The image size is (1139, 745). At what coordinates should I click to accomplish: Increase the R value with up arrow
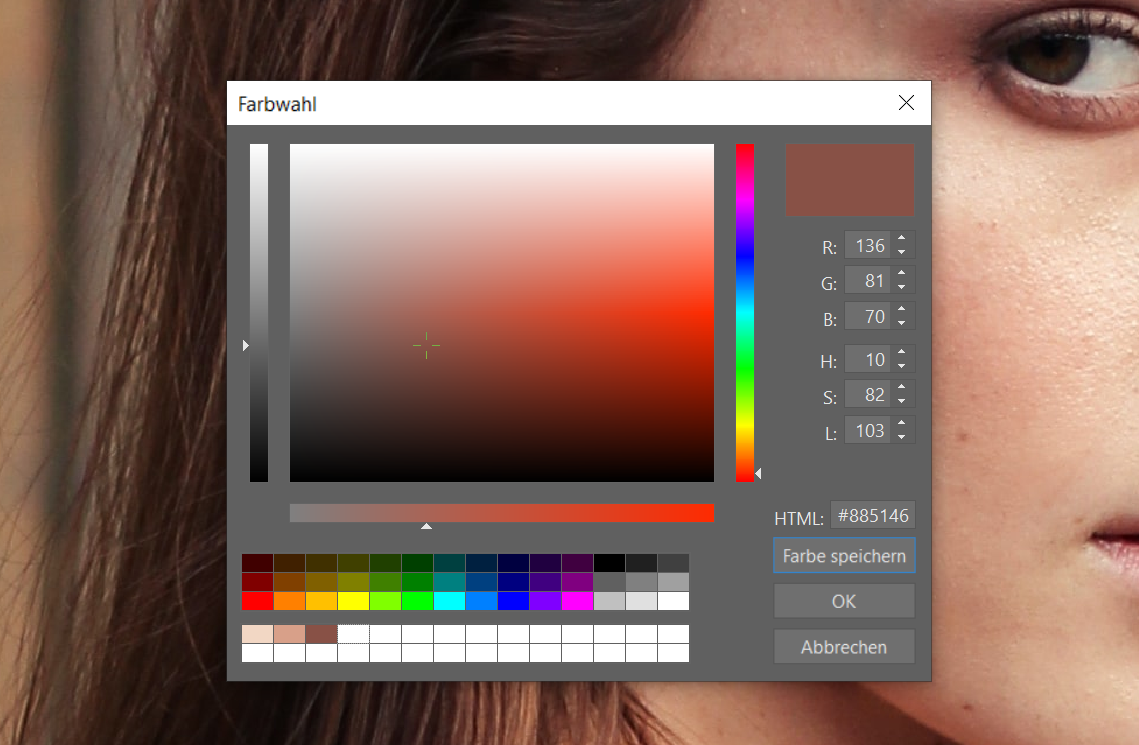pyautogui.click(x=902, y=239)
